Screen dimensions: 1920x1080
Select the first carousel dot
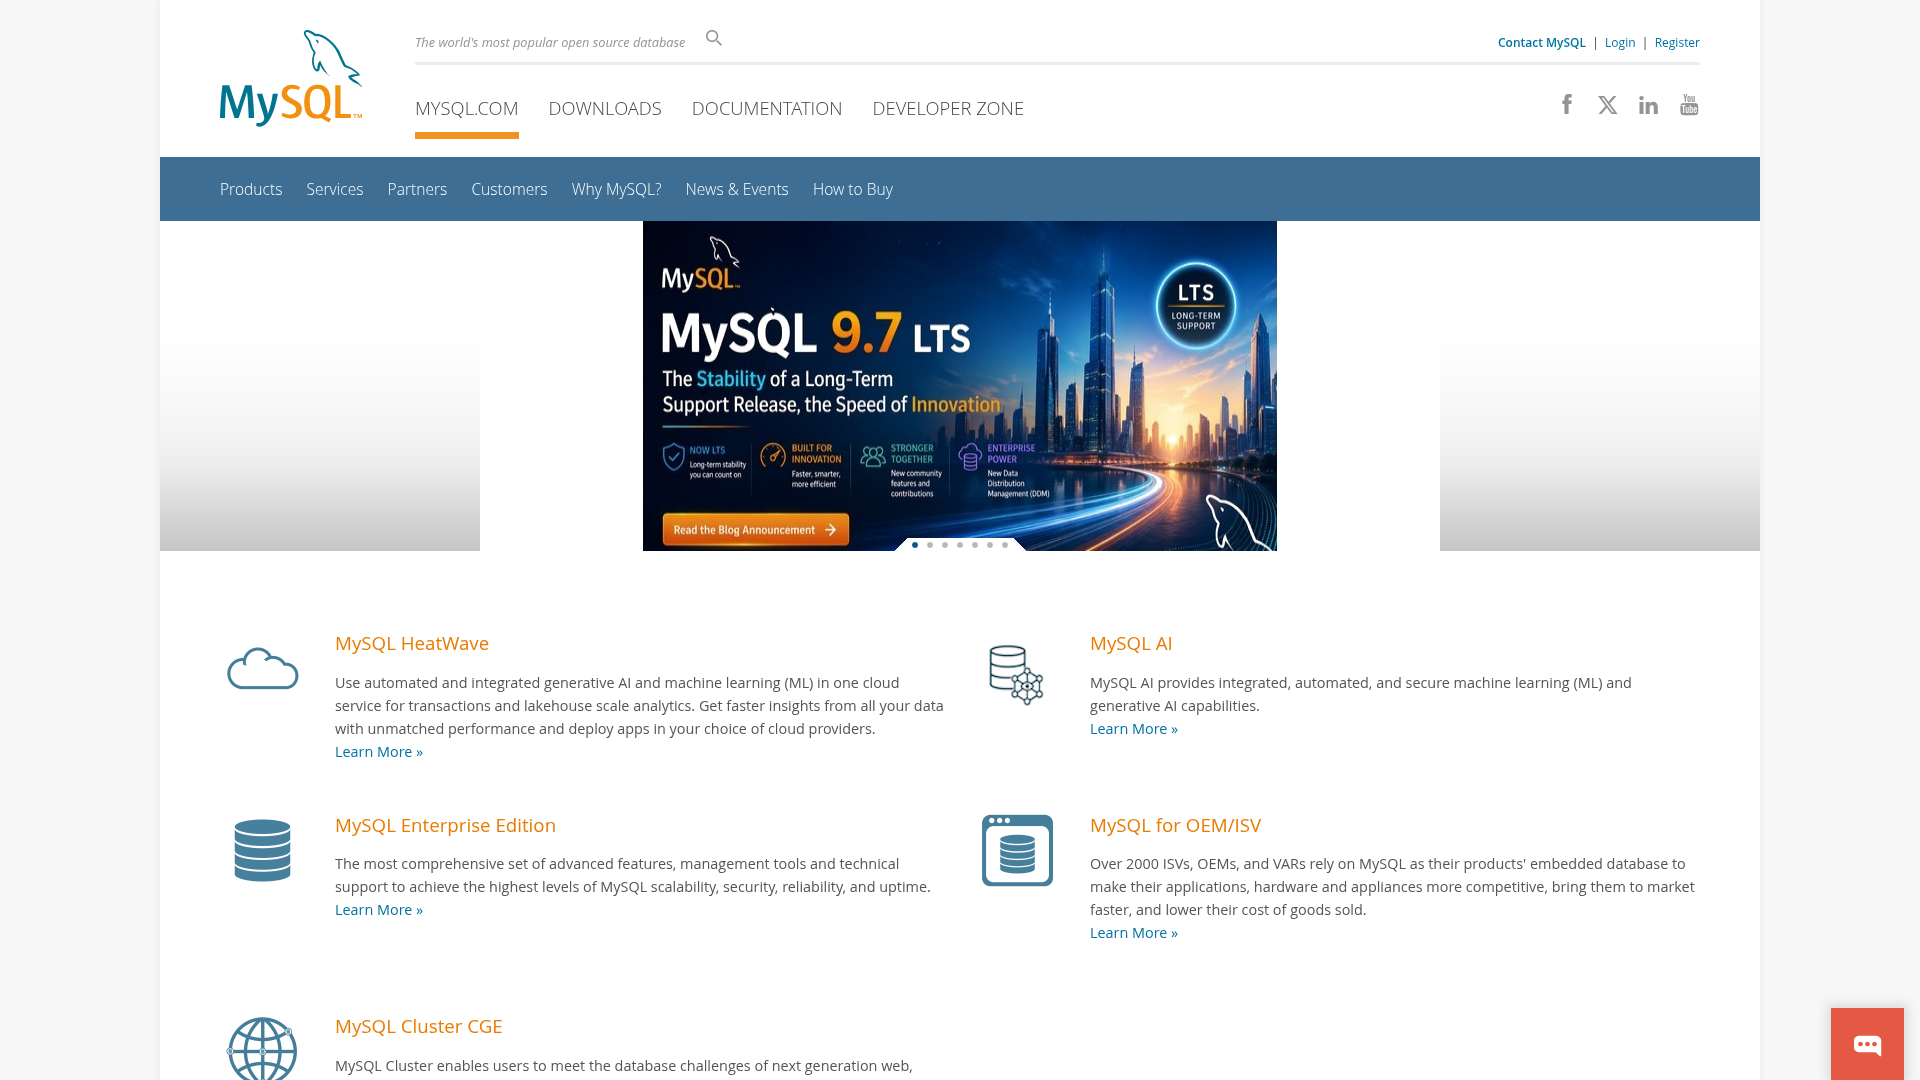(x=915, y=545)
